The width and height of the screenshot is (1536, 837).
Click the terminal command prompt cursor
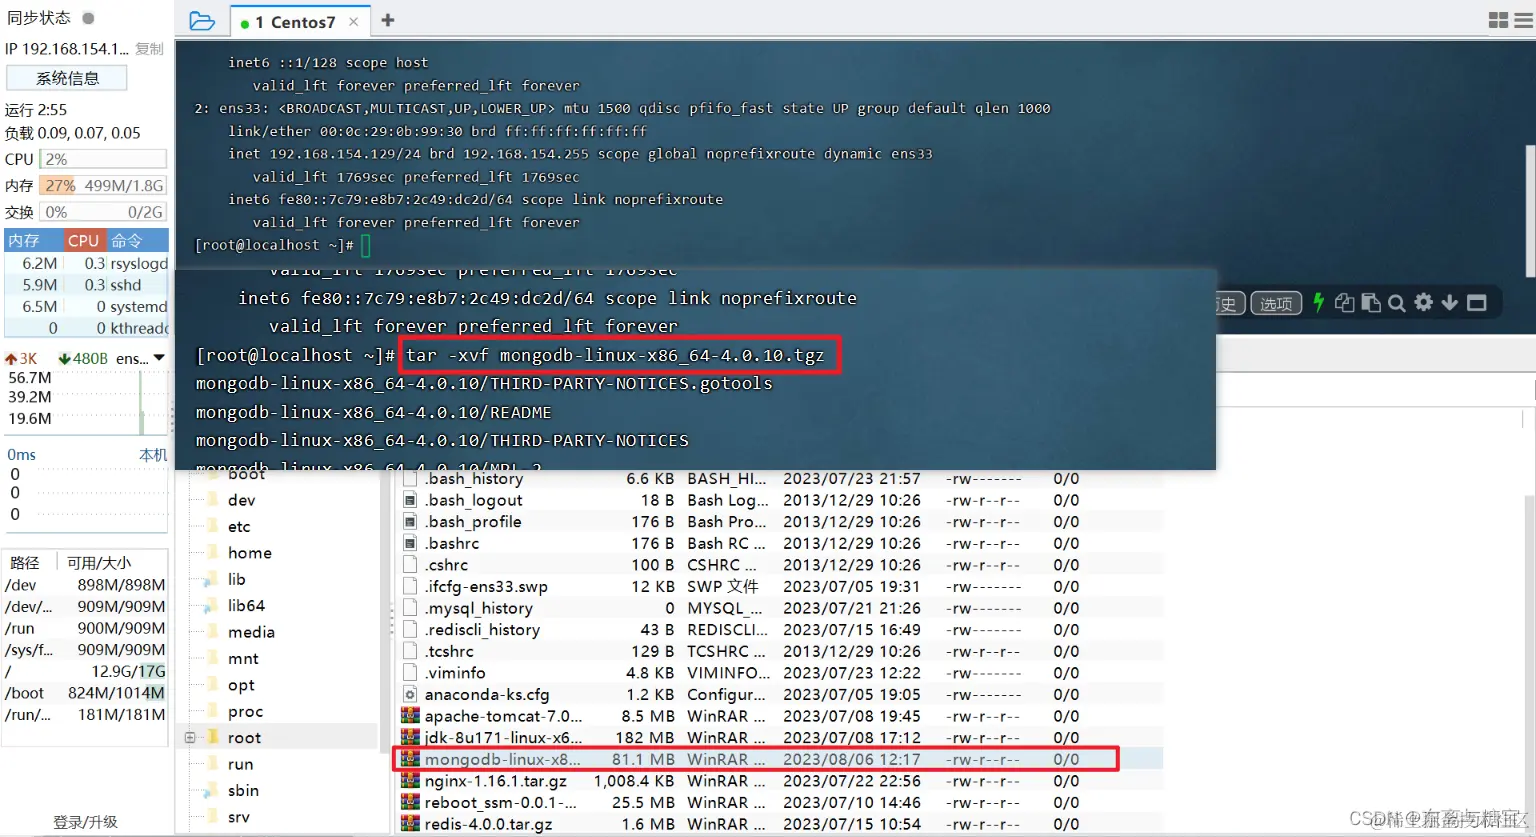(366, 245)
